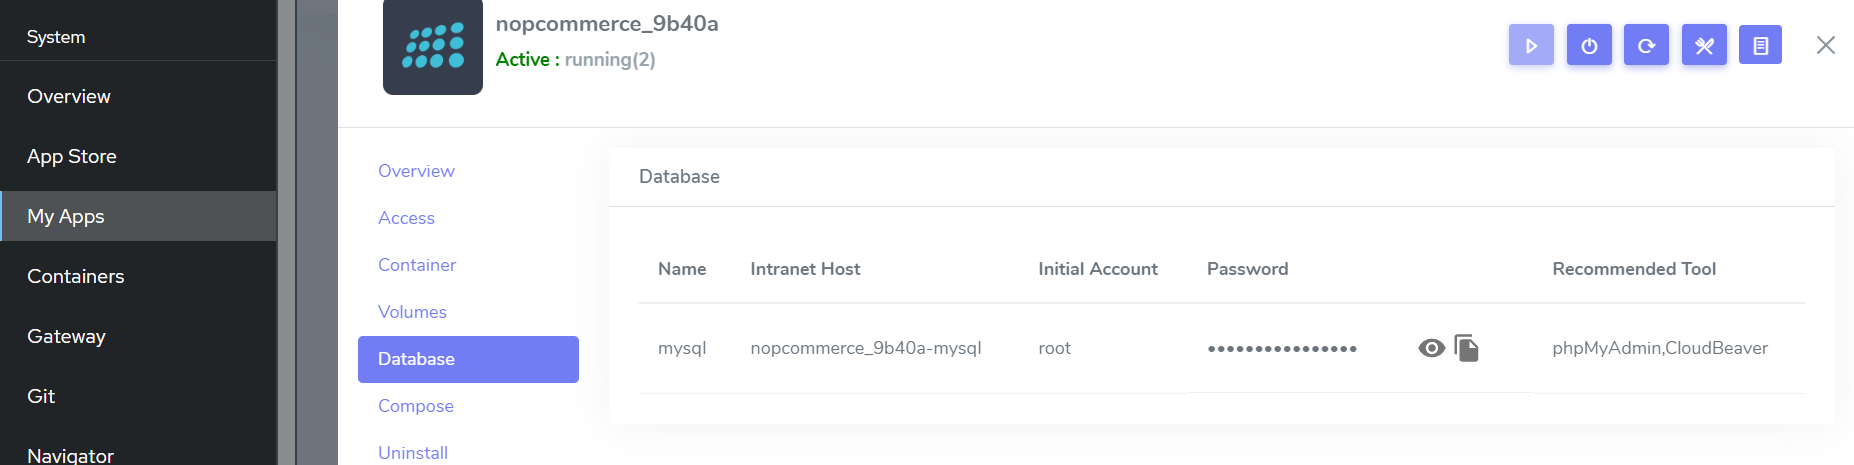
Task: Reveal the hidden mysql root password
Action: tap(1431, 348)
